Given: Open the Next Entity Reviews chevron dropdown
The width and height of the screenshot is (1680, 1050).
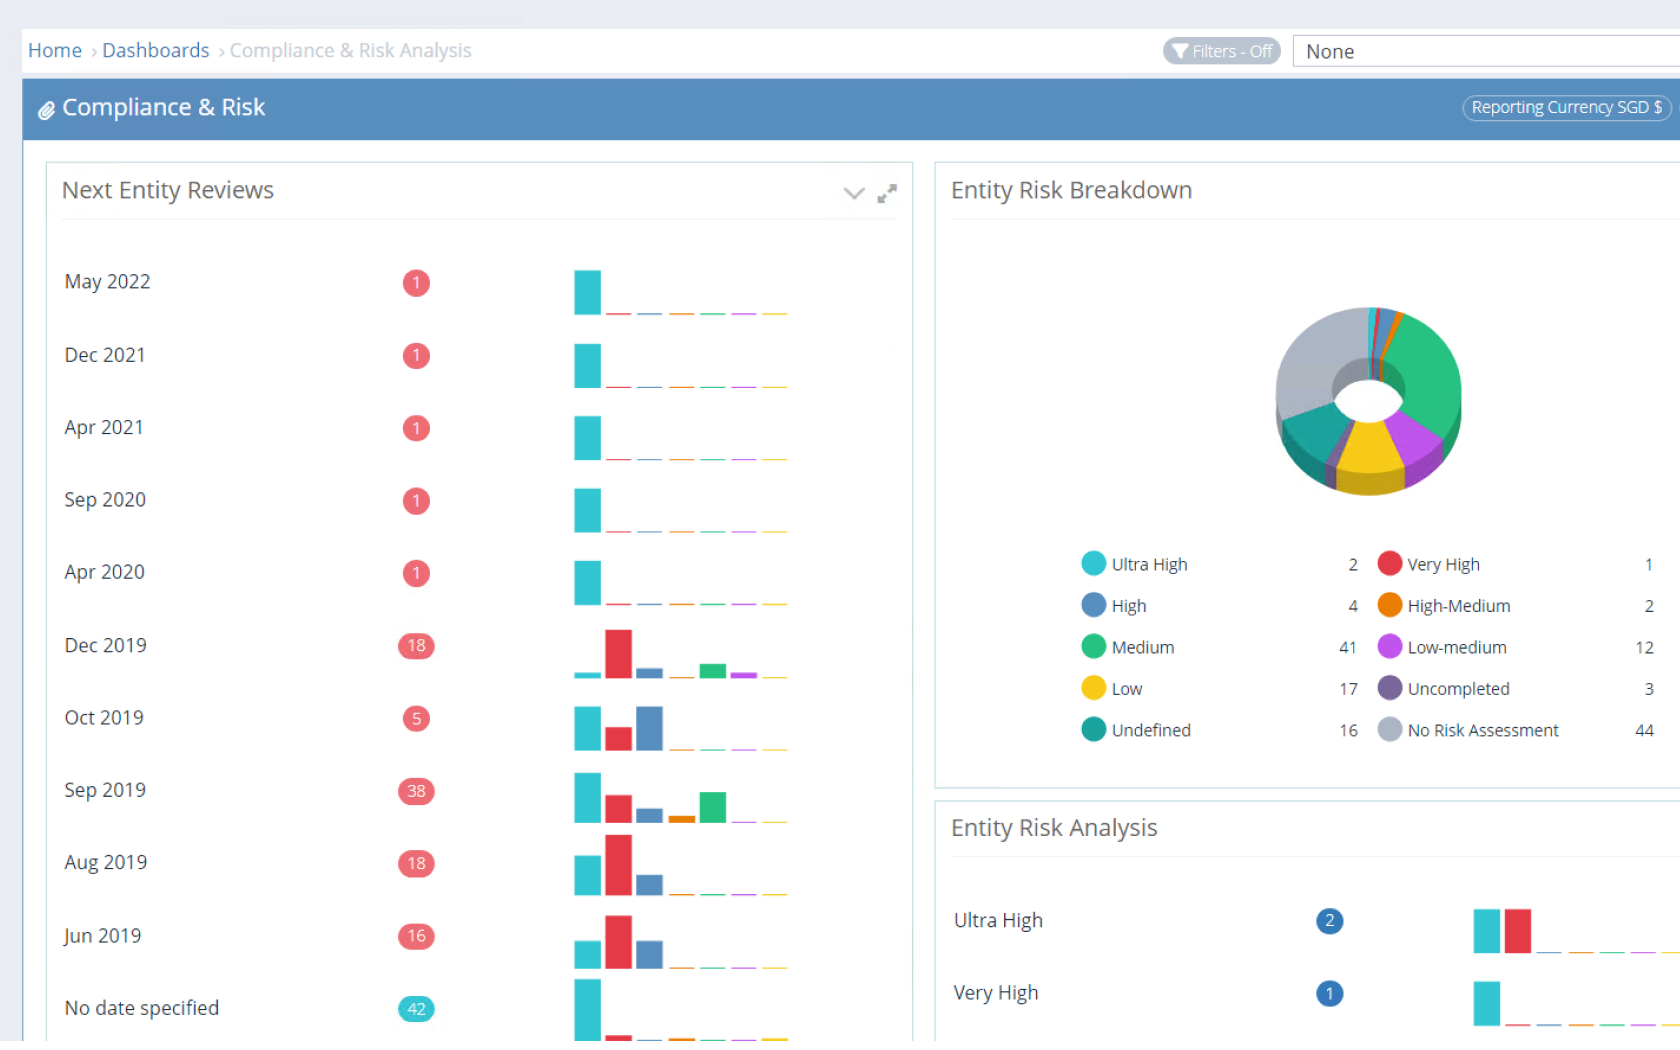Looking at the screenshot, I should click(853, 193).
